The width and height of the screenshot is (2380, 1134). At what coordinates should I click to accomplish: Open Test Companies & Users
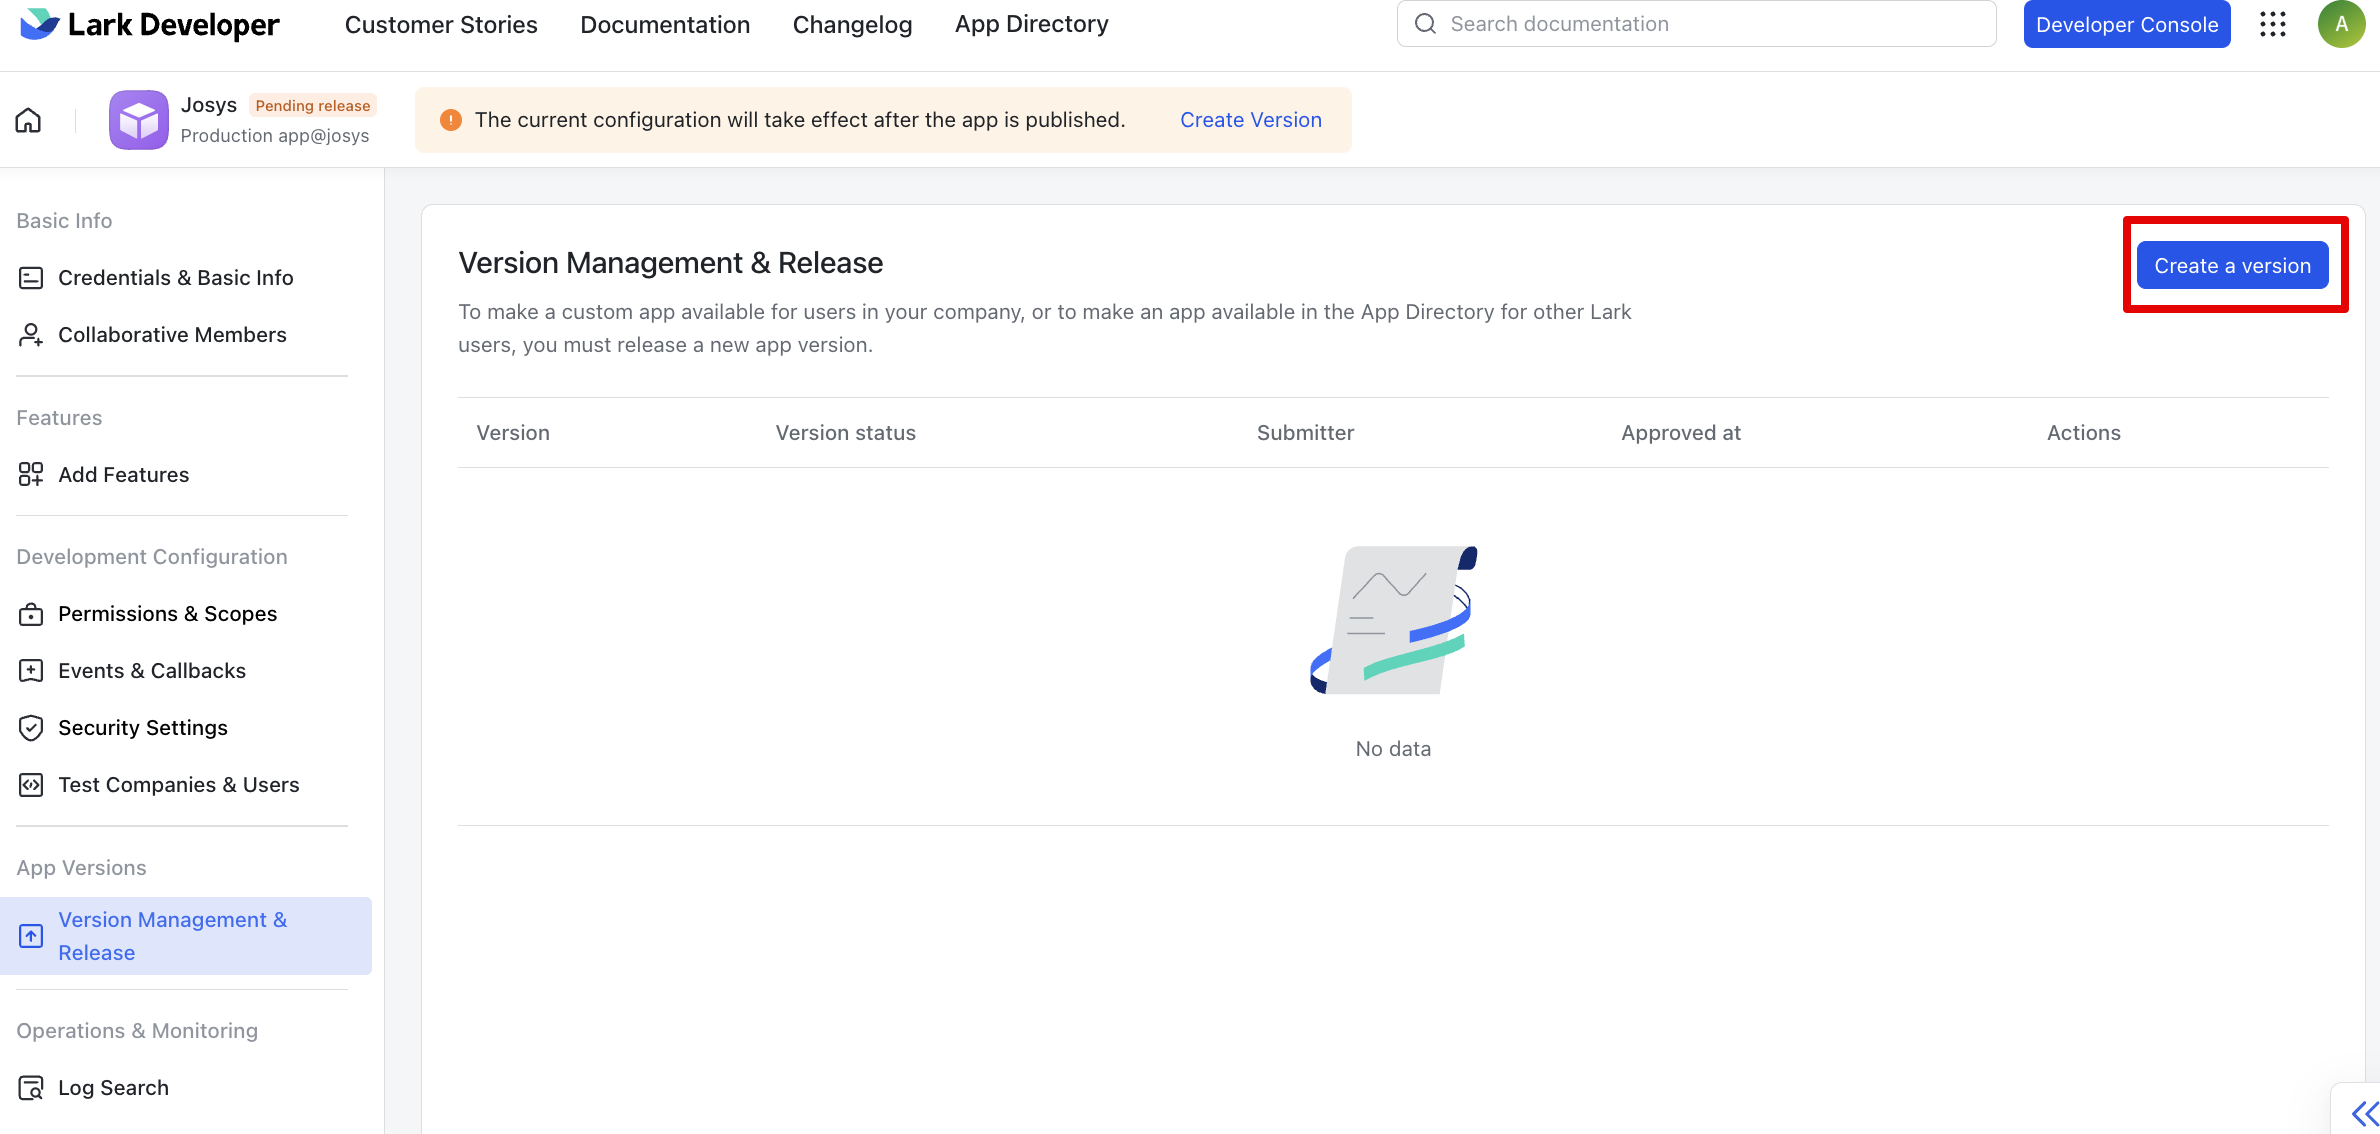[178, 785]
